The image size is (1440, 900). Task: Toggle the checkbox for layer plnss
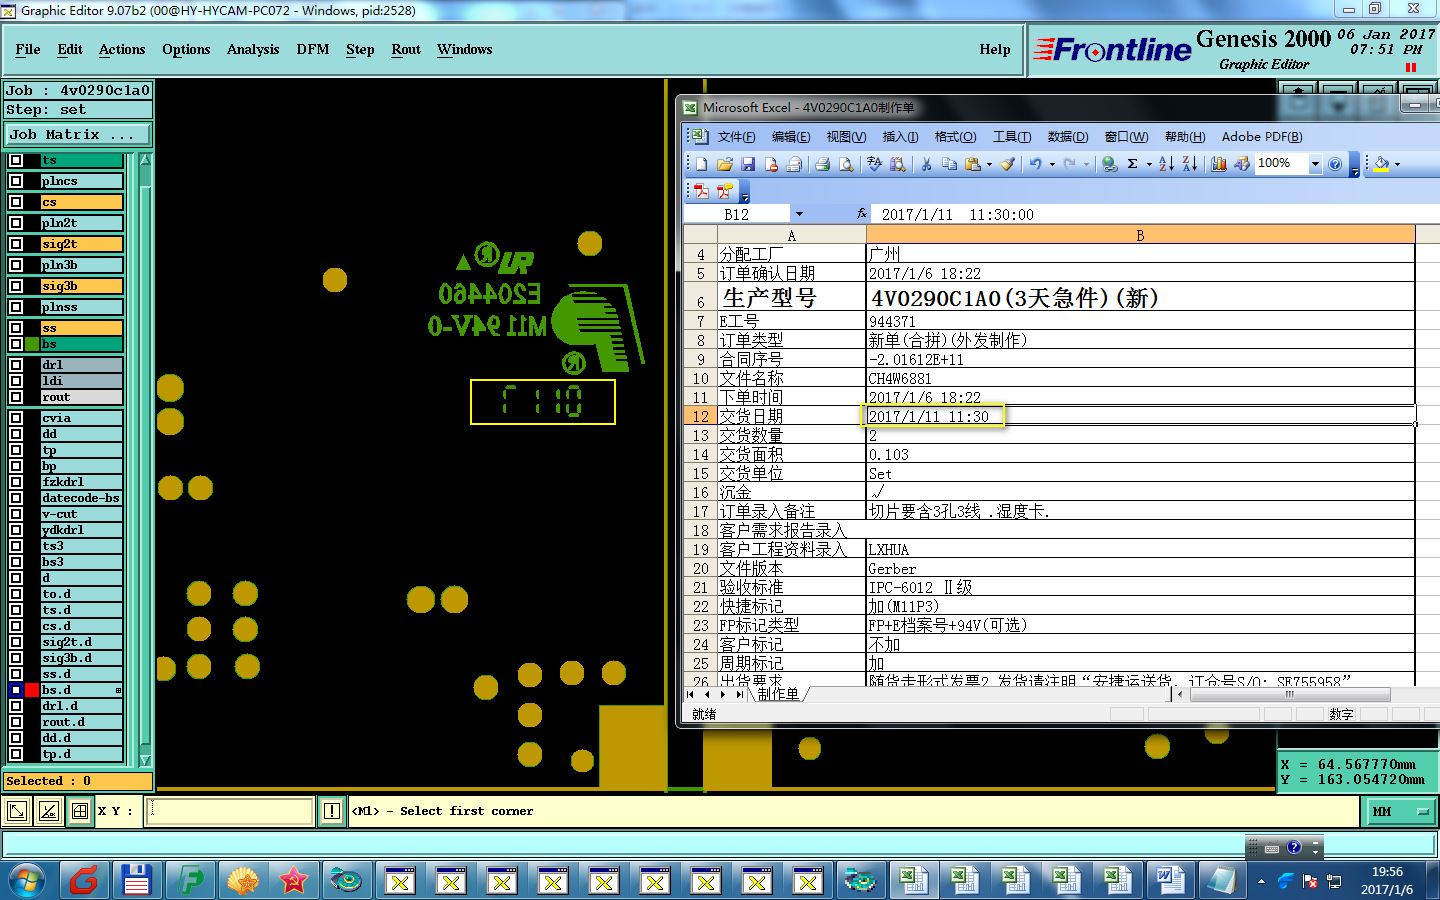pos(16,307)
